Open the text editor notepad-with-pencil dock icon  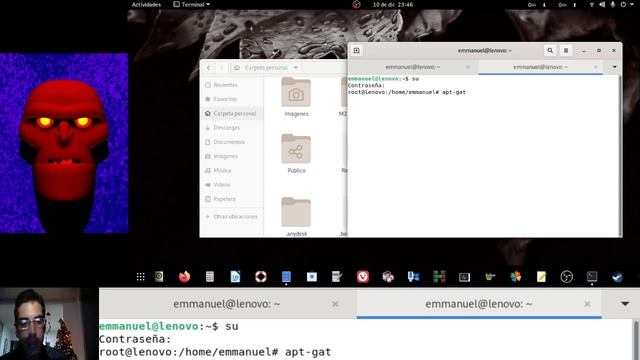pos(337,277)
